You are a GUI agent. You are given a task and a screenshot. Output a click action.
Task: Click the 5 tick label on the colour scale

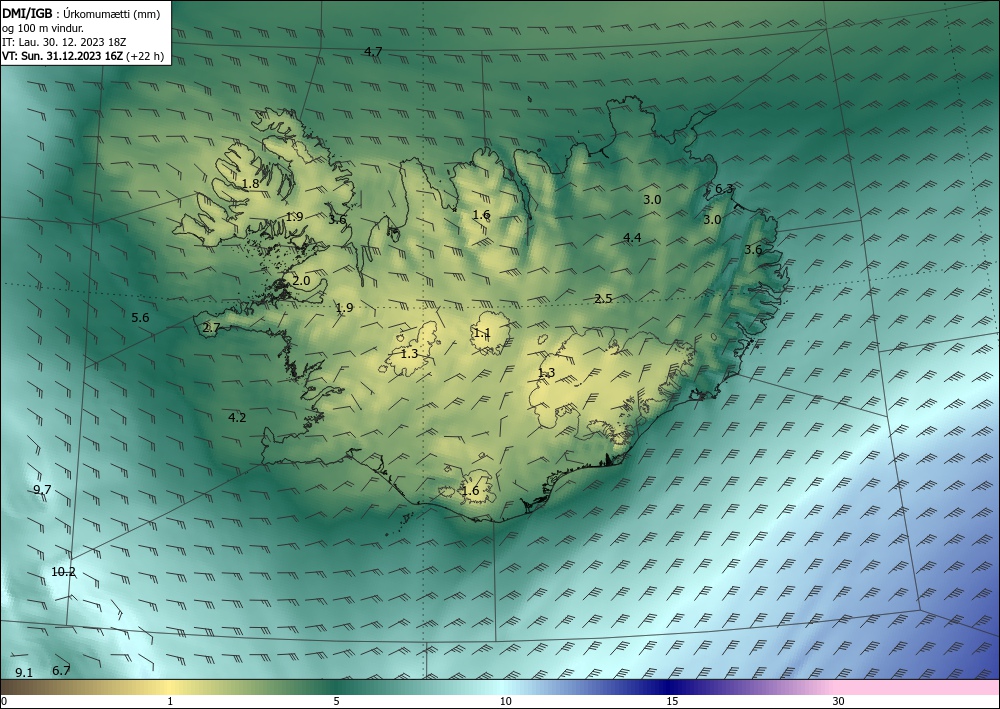[336, 702]
